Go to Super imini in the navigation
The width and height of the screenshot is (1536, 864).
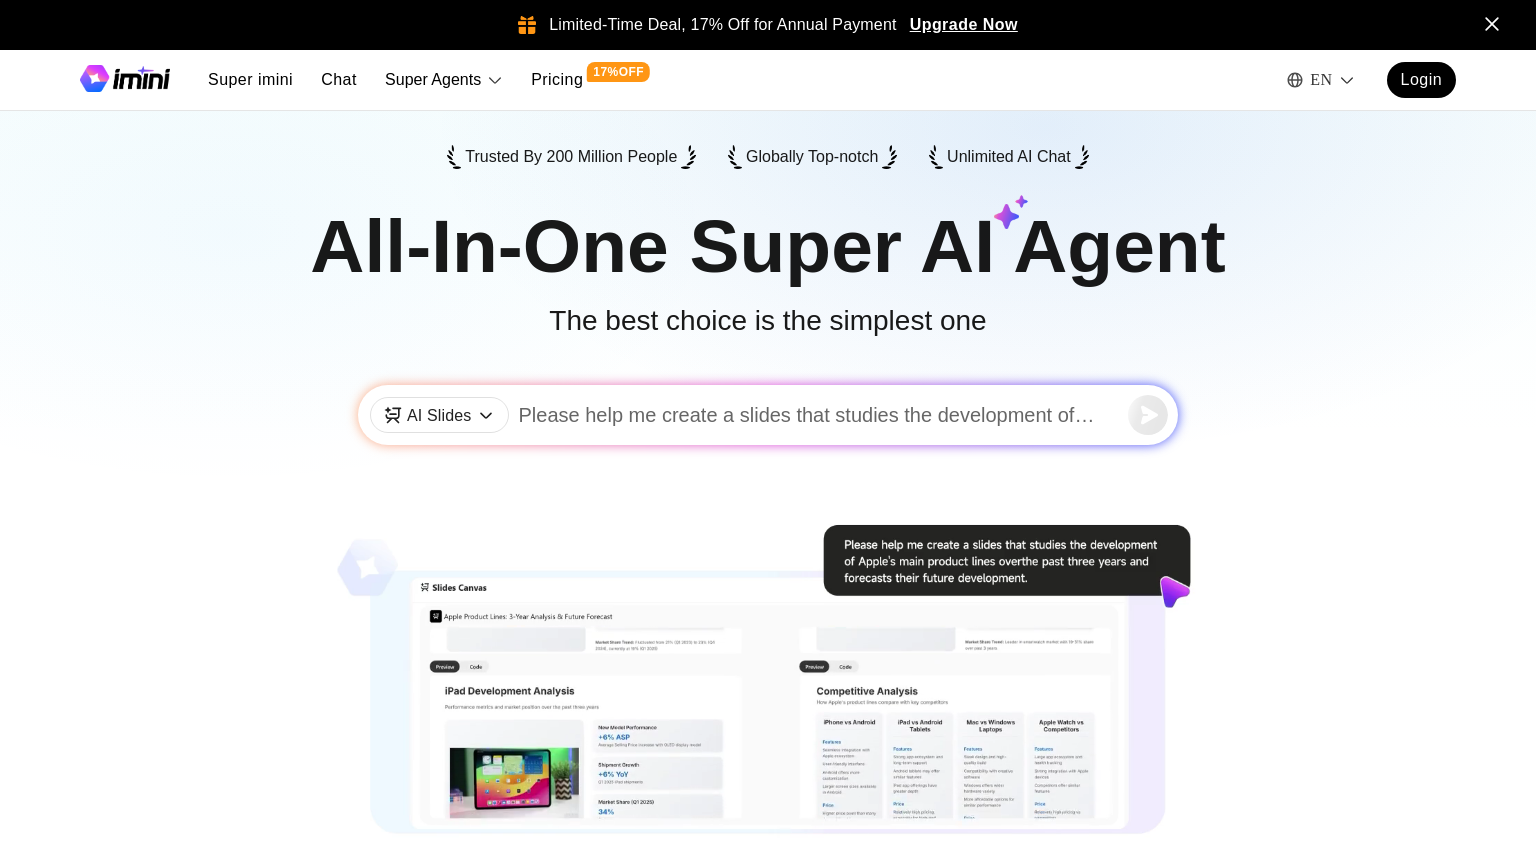pos(250,80)
